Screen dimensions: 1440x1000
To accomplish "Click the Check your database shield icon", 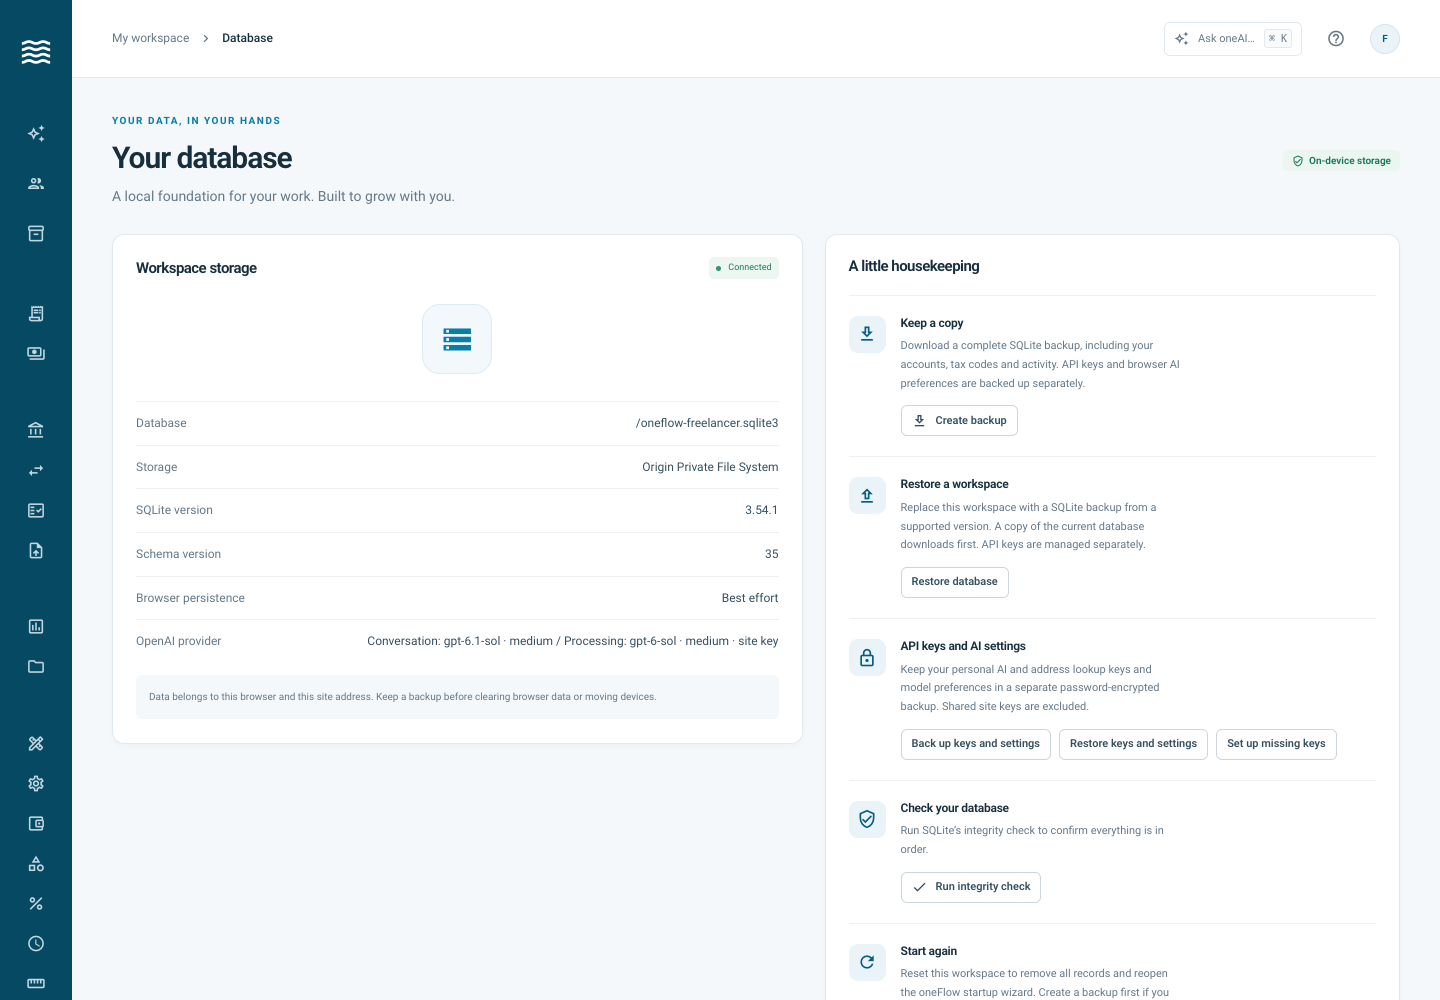I will tap(867, 819).
